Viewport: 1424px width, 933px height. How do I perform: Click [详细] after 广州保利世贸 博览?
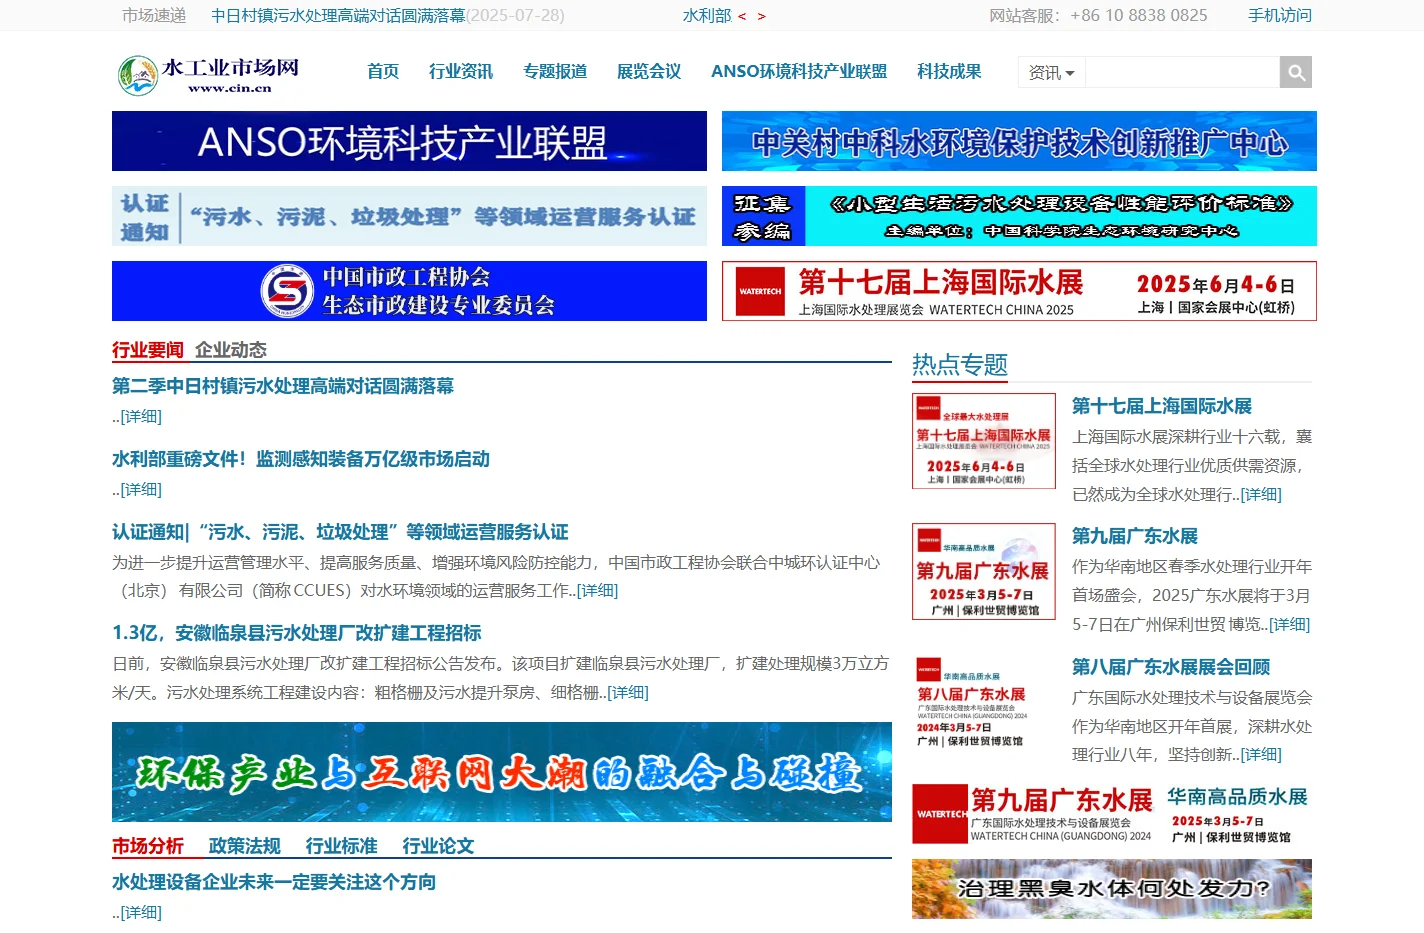pyautogui.click(x=1290, y=625)
